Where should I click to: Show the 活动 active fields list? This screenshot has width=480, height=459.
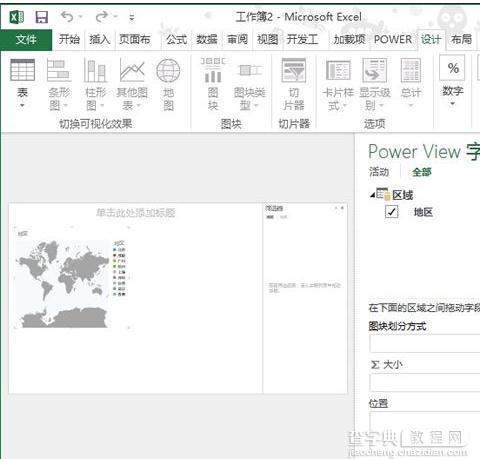tap(379, 172)
